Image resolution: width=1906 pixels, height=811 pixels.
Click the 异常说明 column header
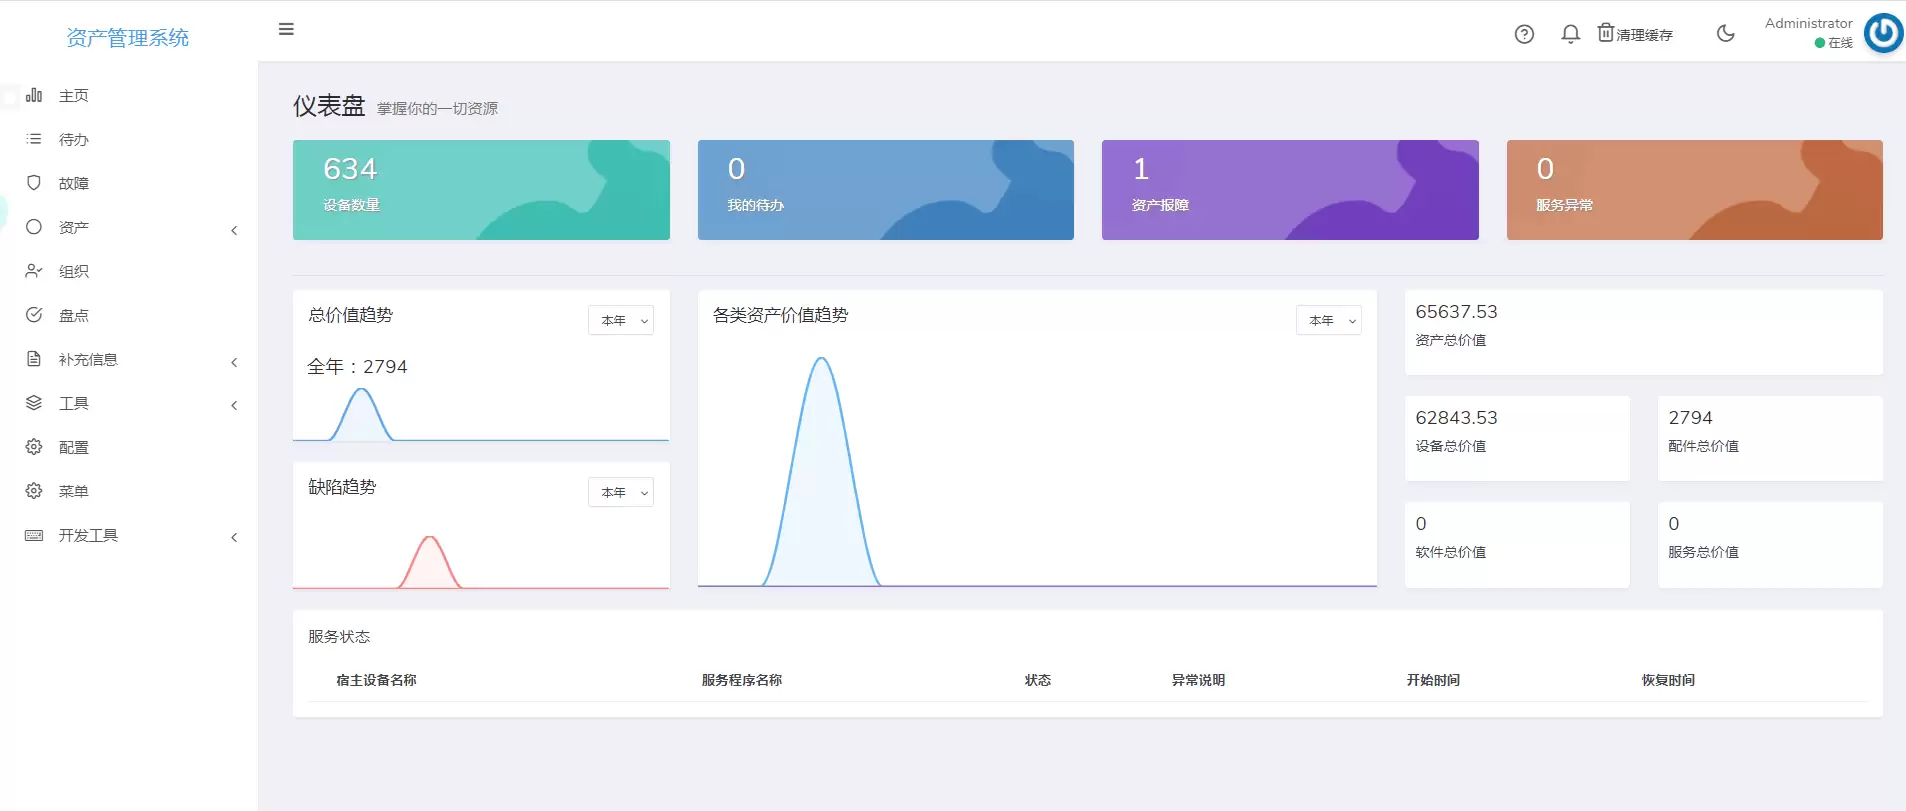coord(1198,680)
